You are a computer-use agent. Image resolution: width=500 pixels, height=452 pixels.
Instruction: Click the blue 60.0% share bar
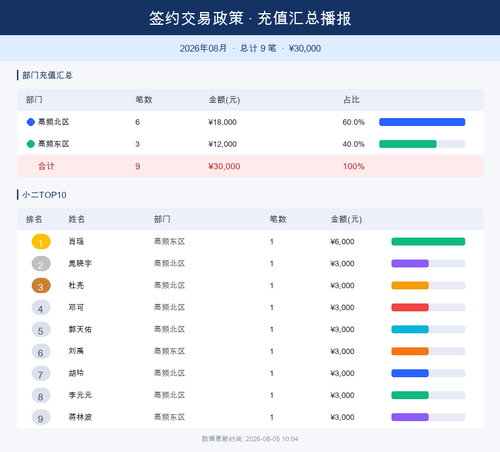(x=422, y=122)
